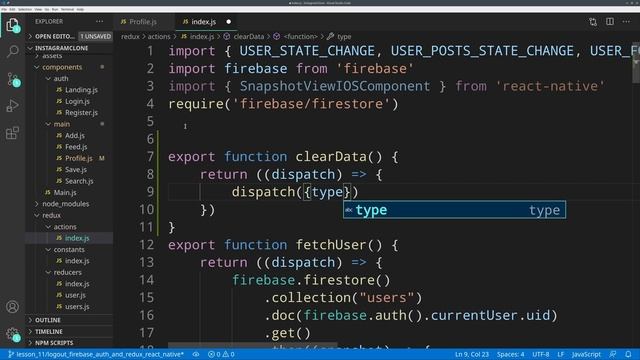Image resolution: width=640 pixels, height=360 pixels.
Task: Open Search.js in the file tree
Action: point(79,181)
